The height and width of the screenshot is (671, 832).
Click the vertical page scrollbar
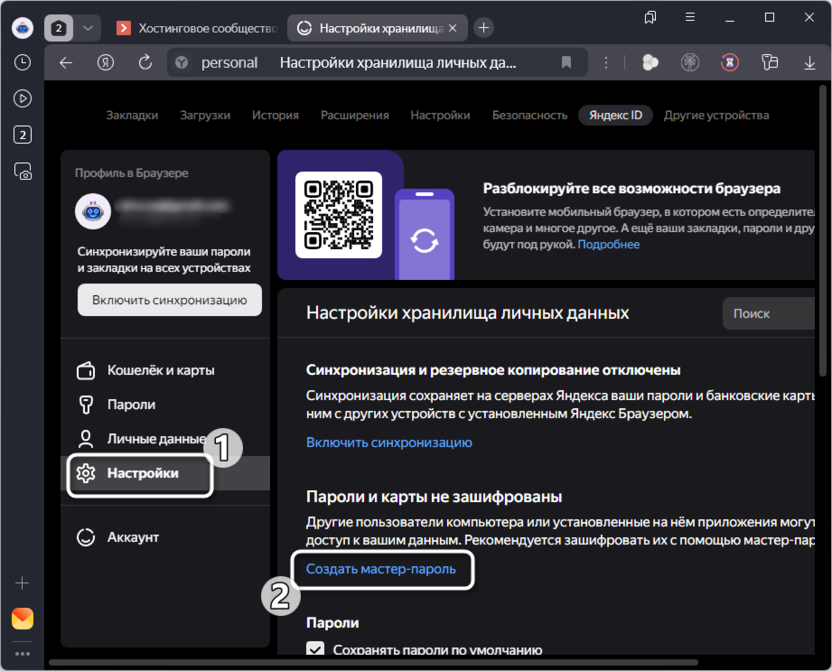pos(823,231)
